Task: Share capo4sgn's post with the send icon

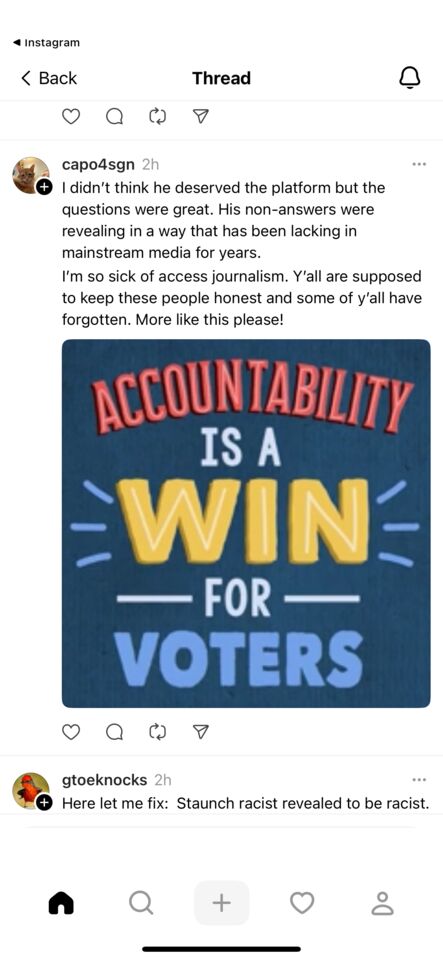Action: 201,731
